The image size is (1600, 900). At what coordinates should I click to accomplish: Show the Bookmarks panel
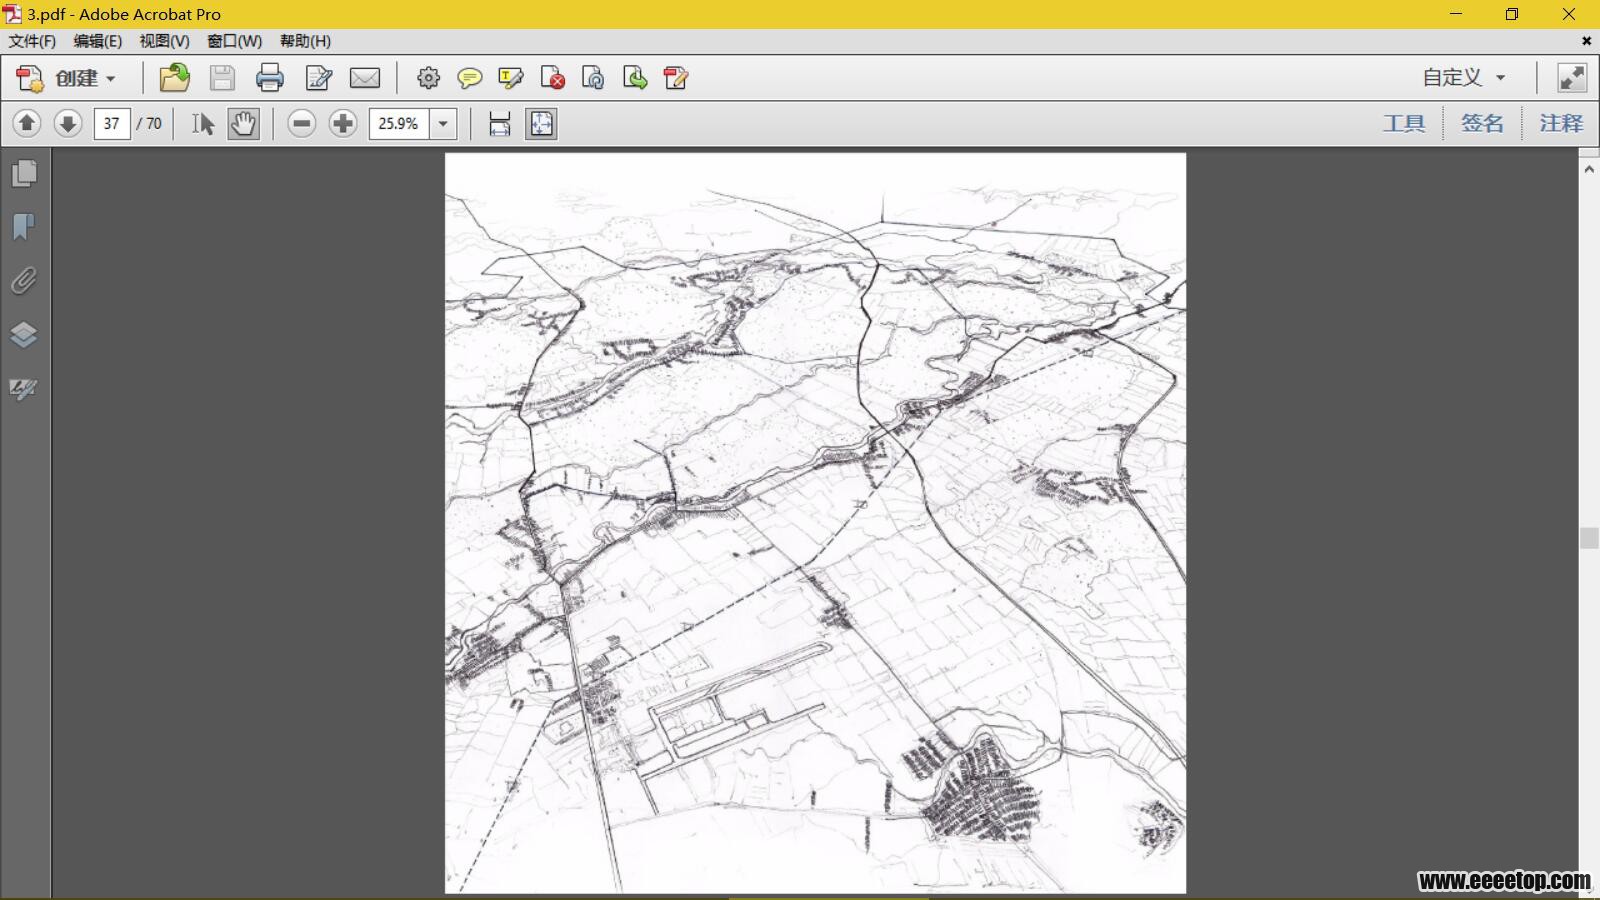point(24,227)
